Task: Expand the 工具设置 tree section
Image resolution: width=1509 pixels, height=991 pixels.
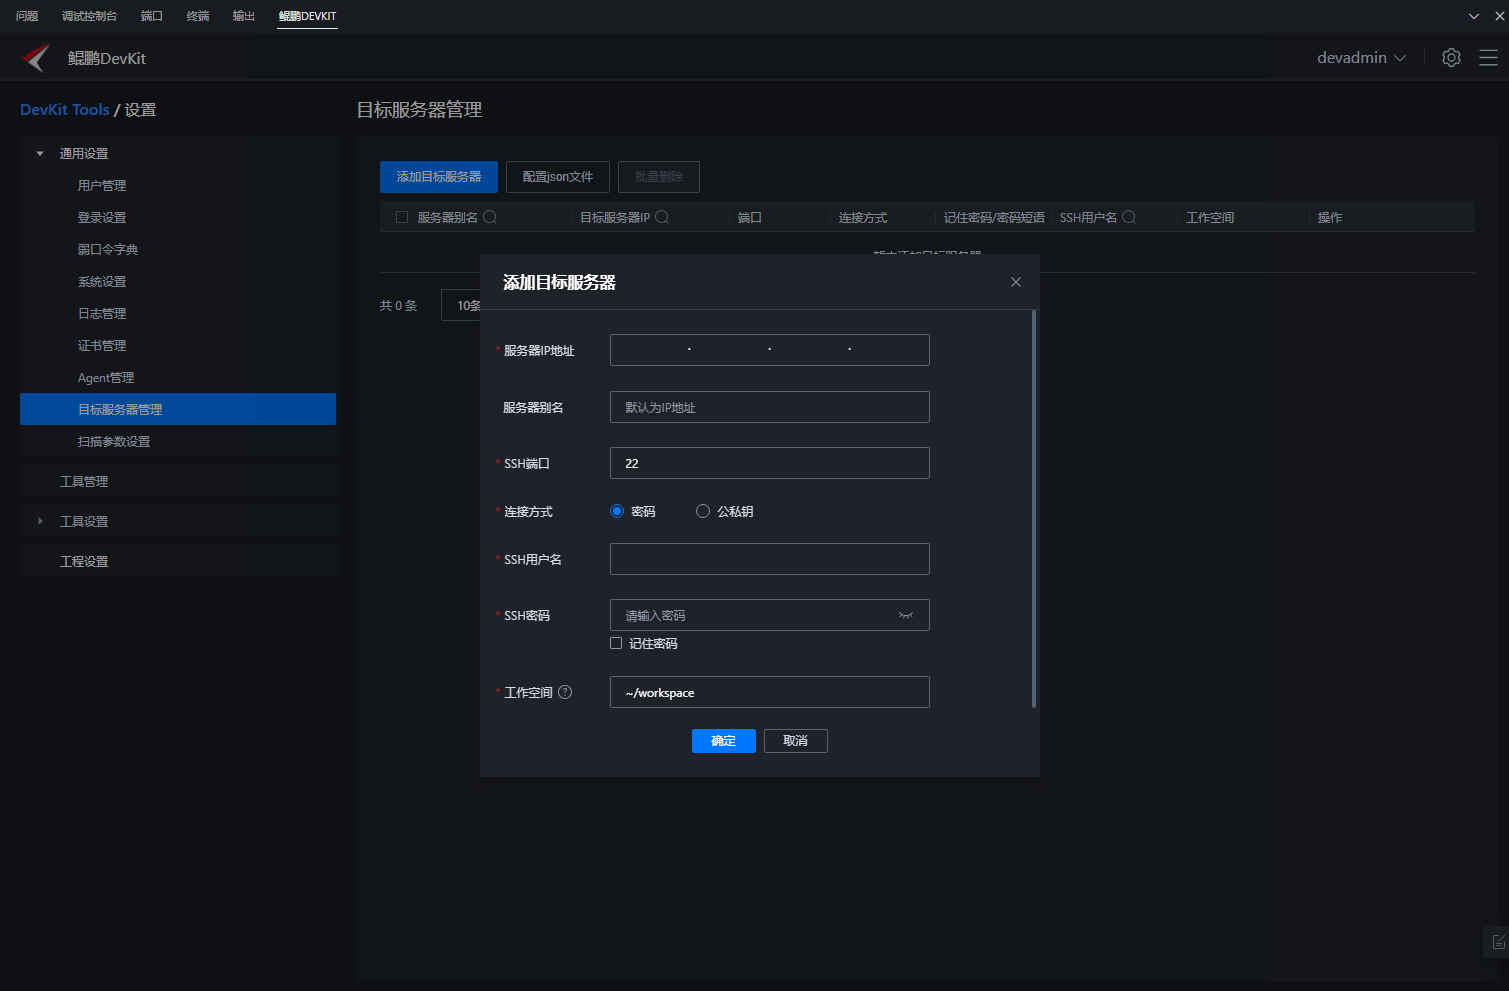Action: pyautogui.click(x=40, y=521)
